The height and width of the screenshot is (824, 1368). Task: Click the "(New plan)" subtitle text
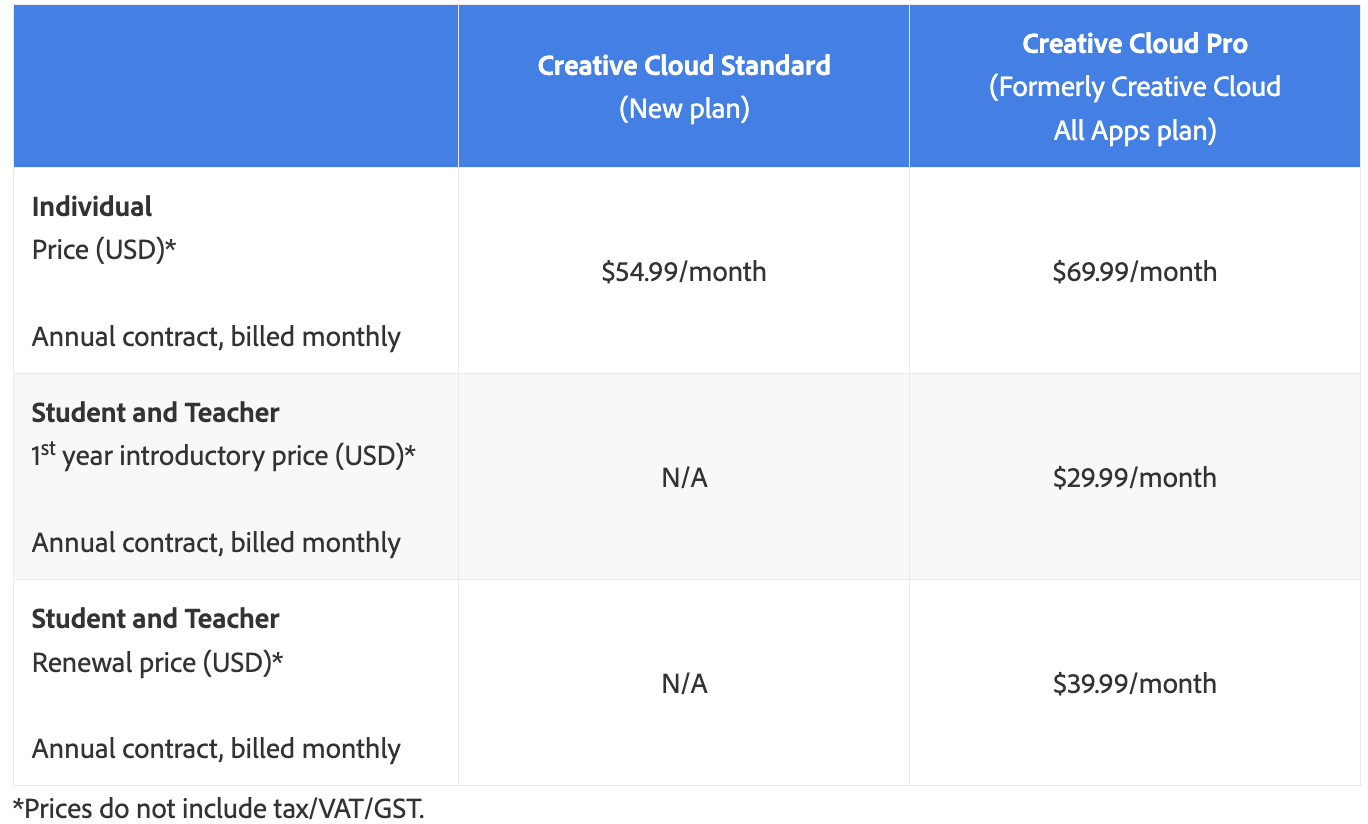pyautogui.click(x=684, y=108)
